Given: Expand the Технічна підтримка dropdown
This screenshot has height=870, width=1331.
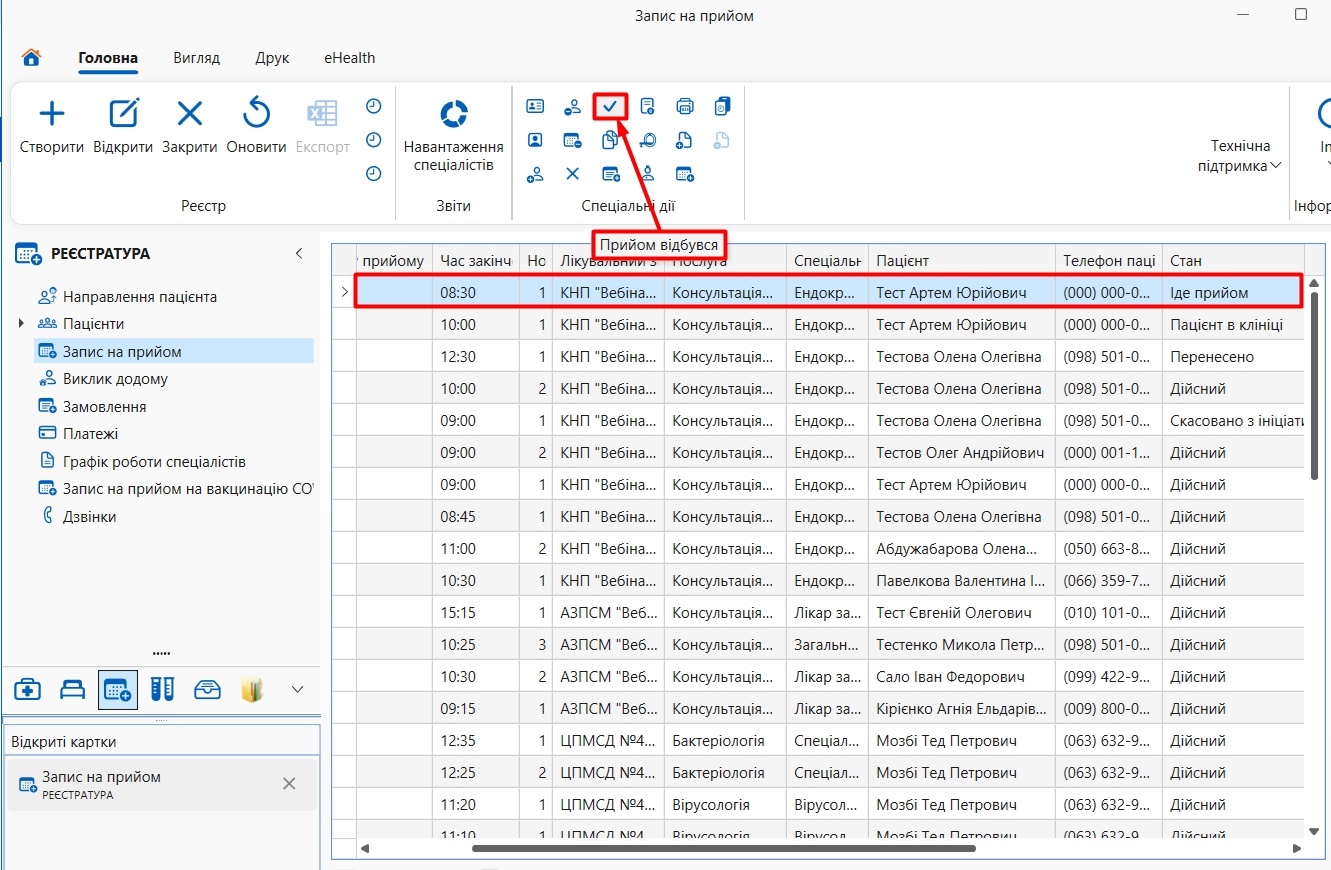Looking at the screenshot, I should [x=1241, y=156].
